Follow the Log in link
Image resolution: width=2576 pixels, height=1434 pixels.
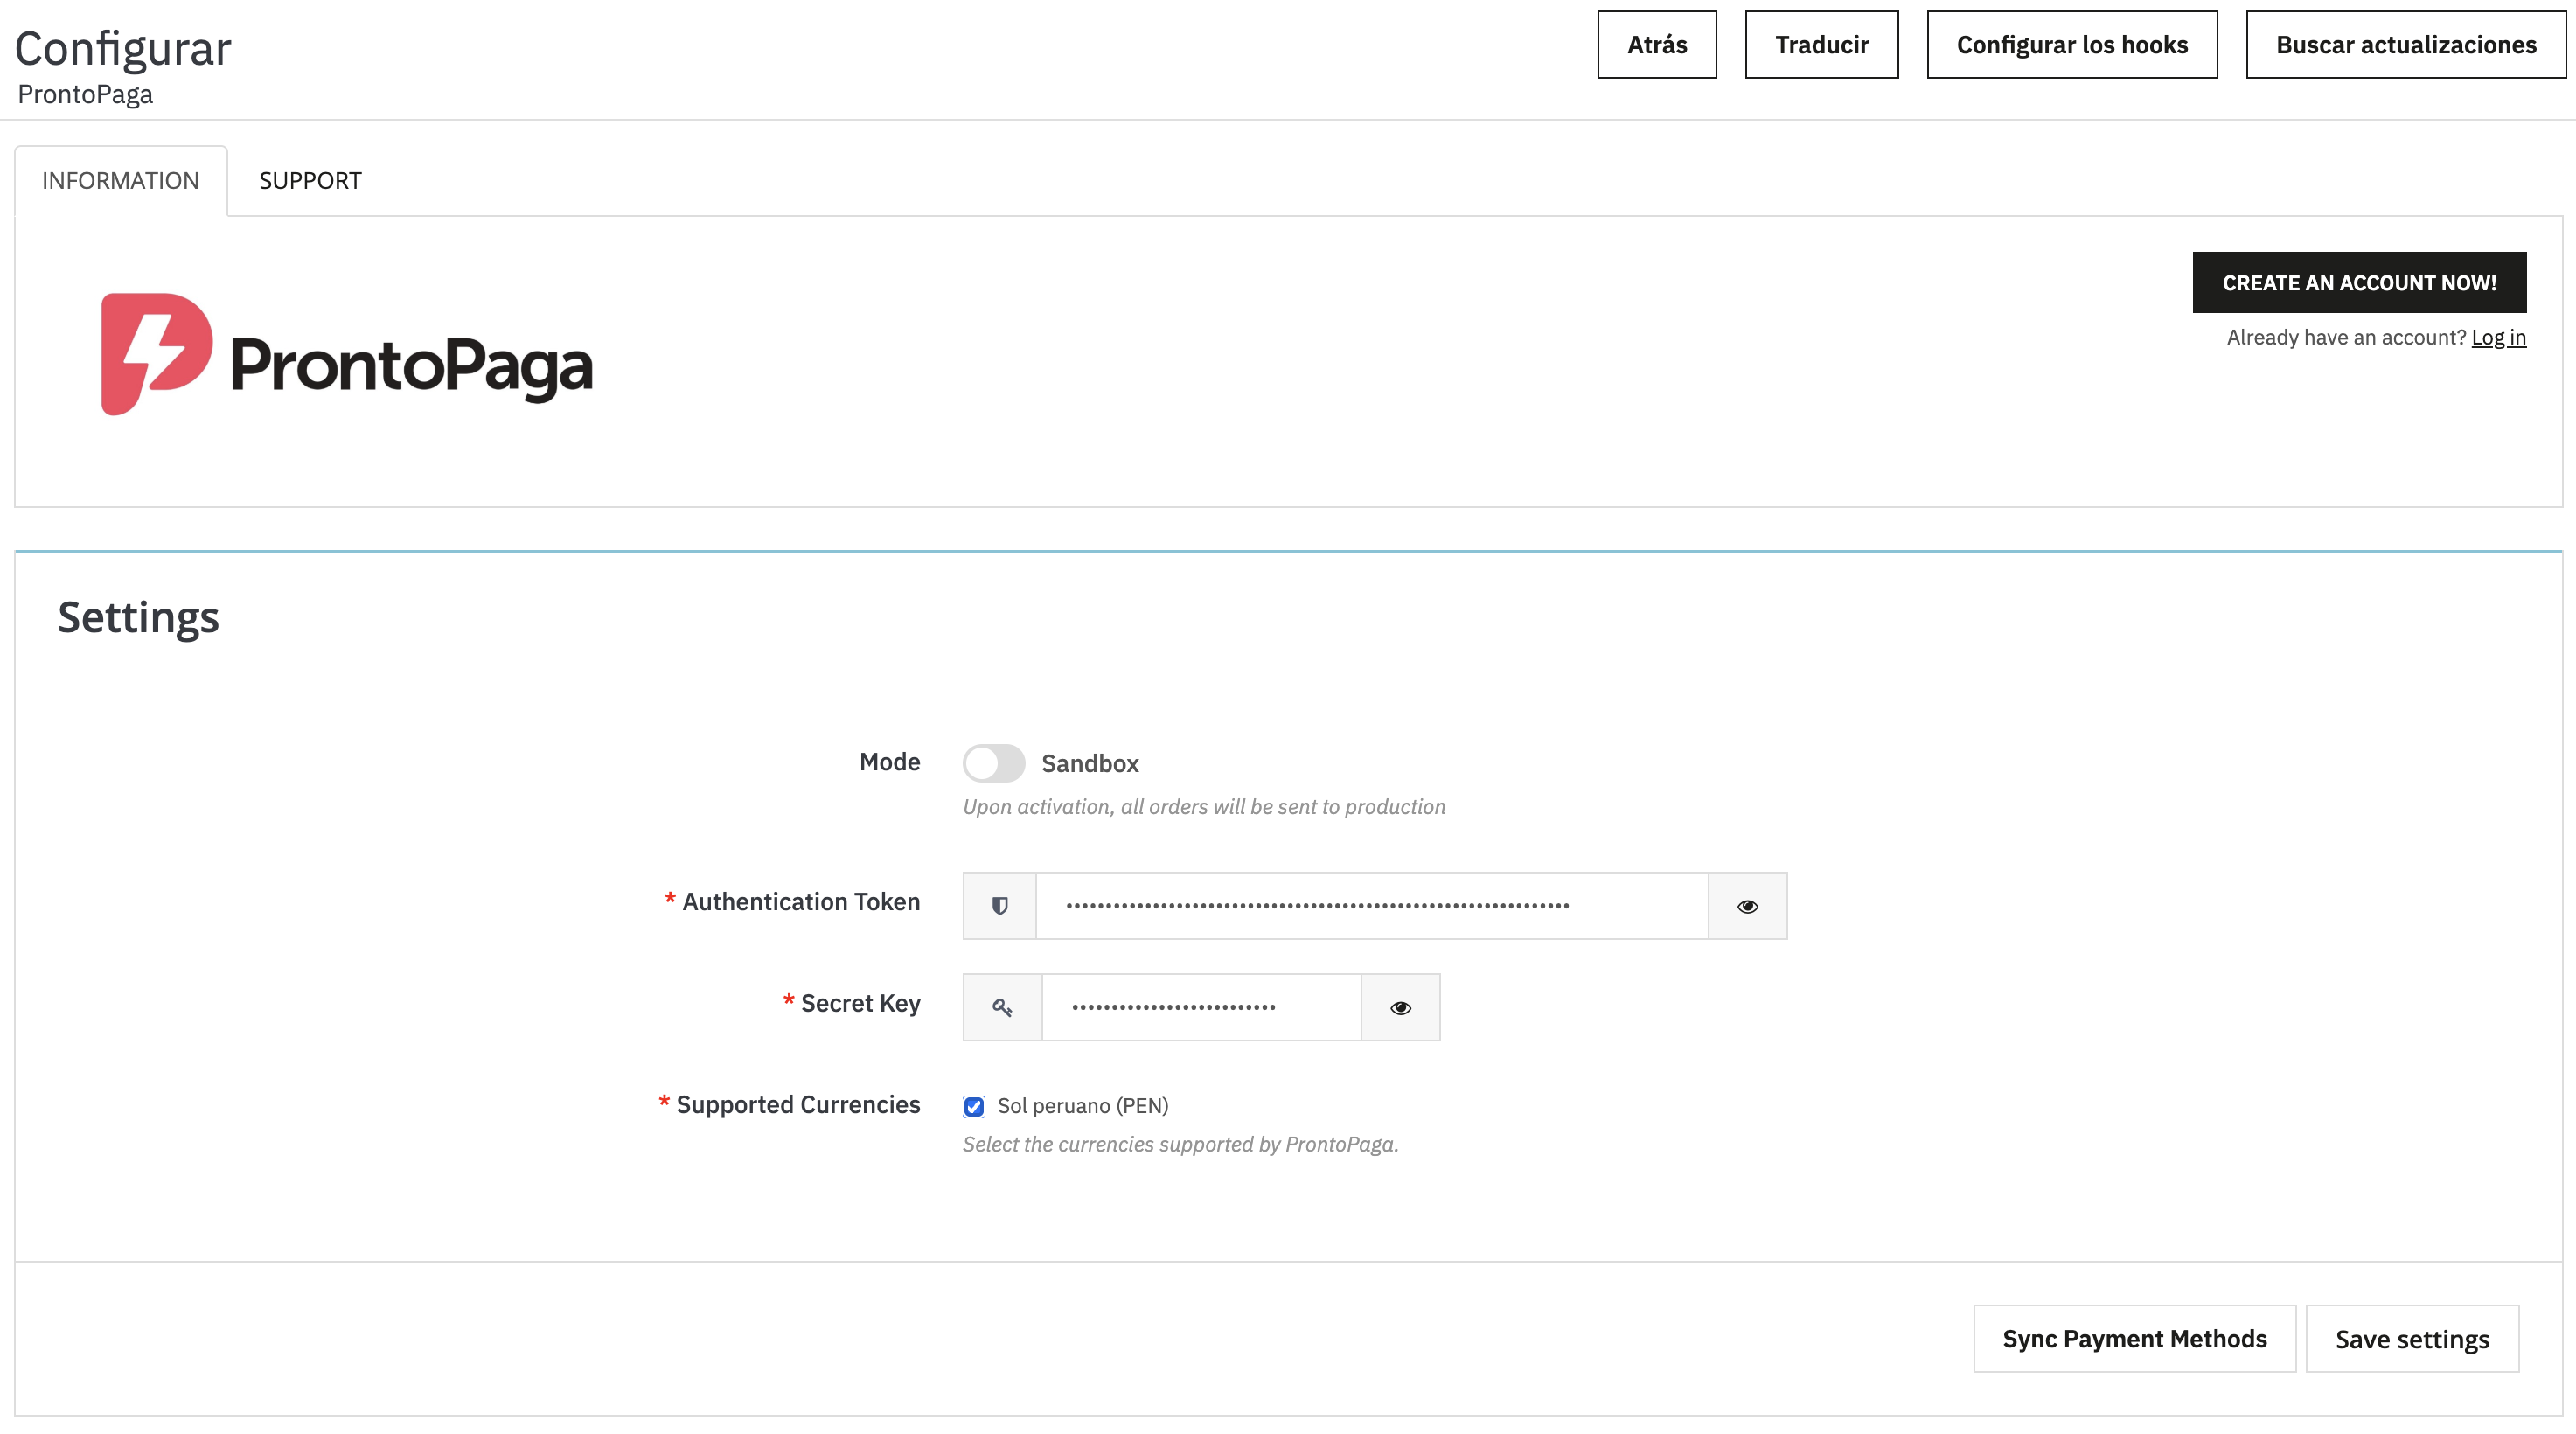tap(2498, 337)
